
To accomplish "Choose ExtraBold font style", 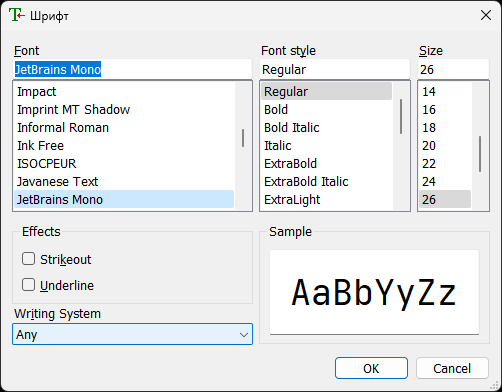I will [326, 163].
